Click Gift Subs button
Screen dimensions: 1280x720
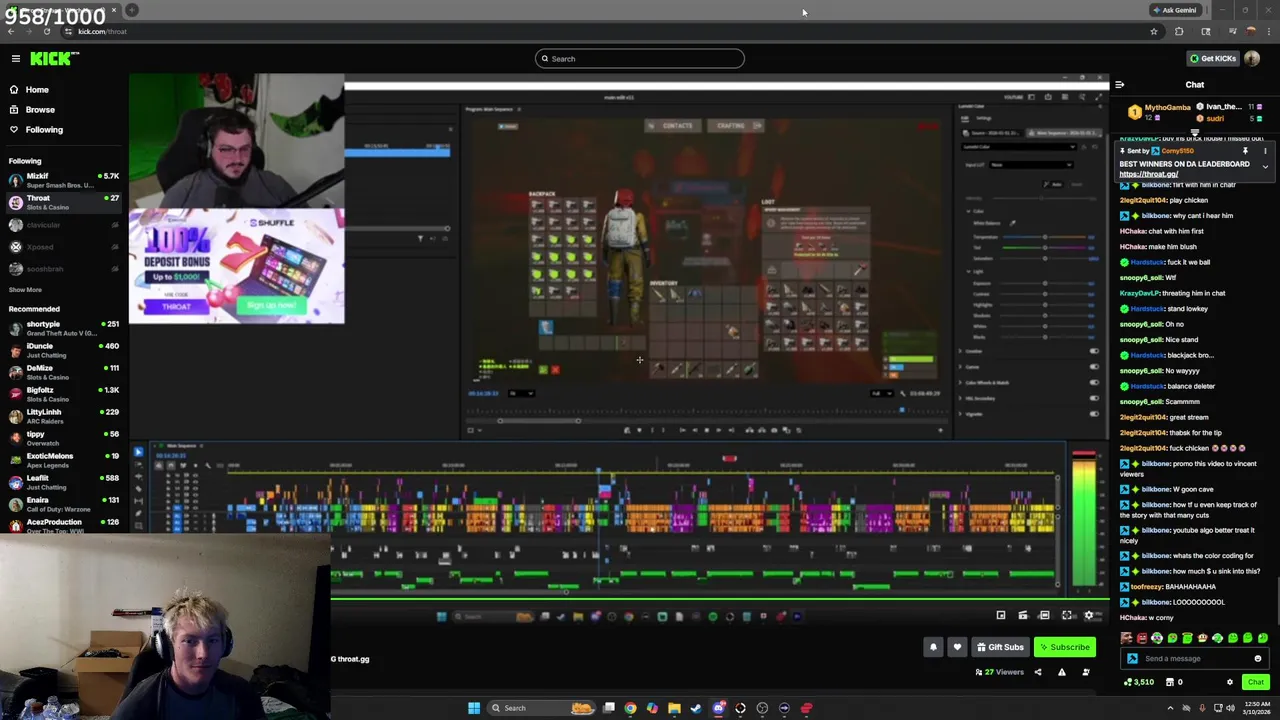pos(1000,647)
